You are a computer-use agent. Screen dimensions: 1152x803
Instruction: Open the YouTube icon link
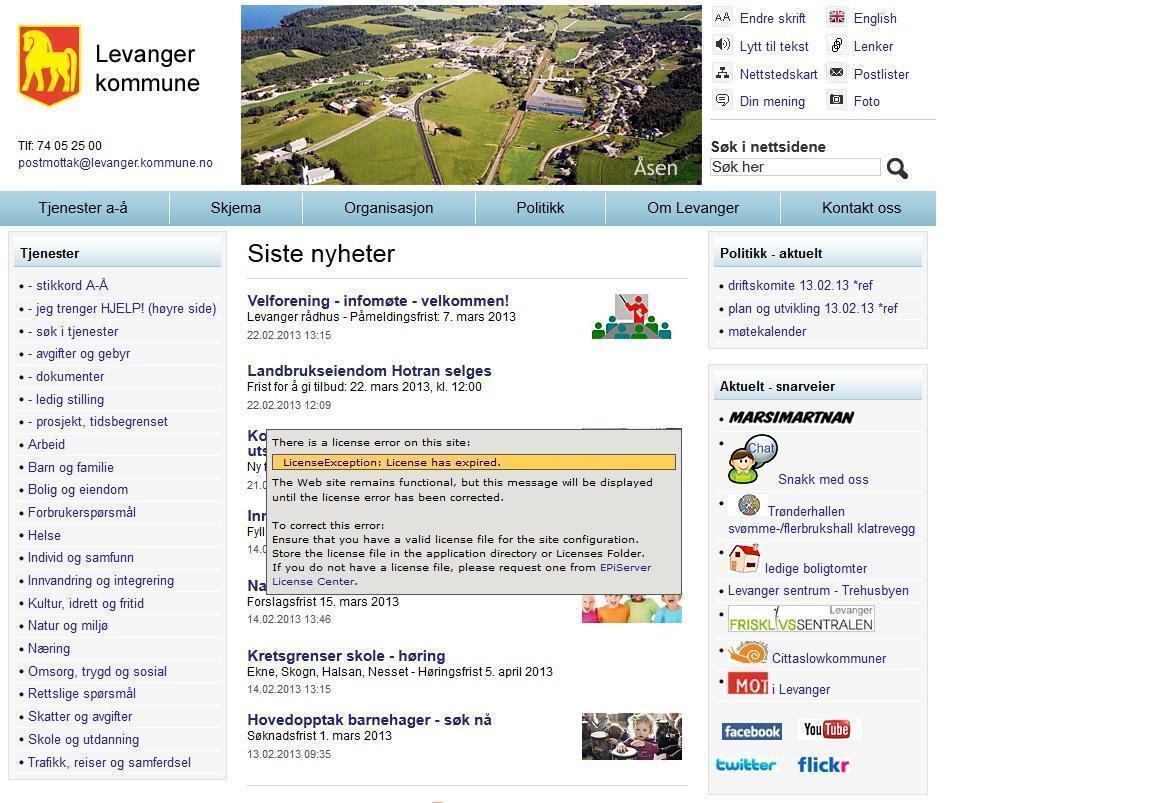tap(827, 729)
